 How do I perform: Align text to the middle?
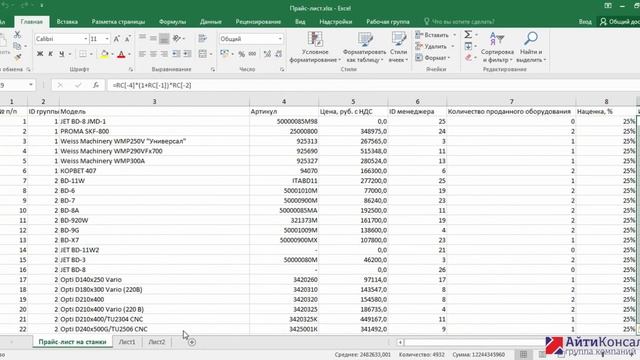click(153, 39)
